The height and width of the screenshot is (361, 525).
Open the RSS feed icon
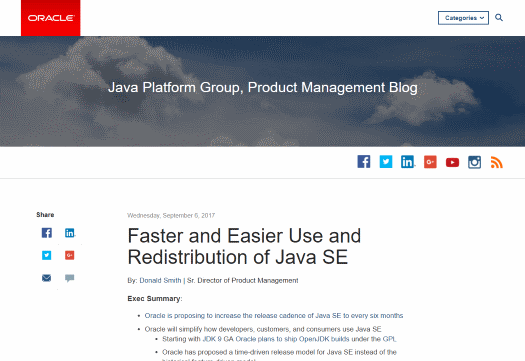point(497,162)
